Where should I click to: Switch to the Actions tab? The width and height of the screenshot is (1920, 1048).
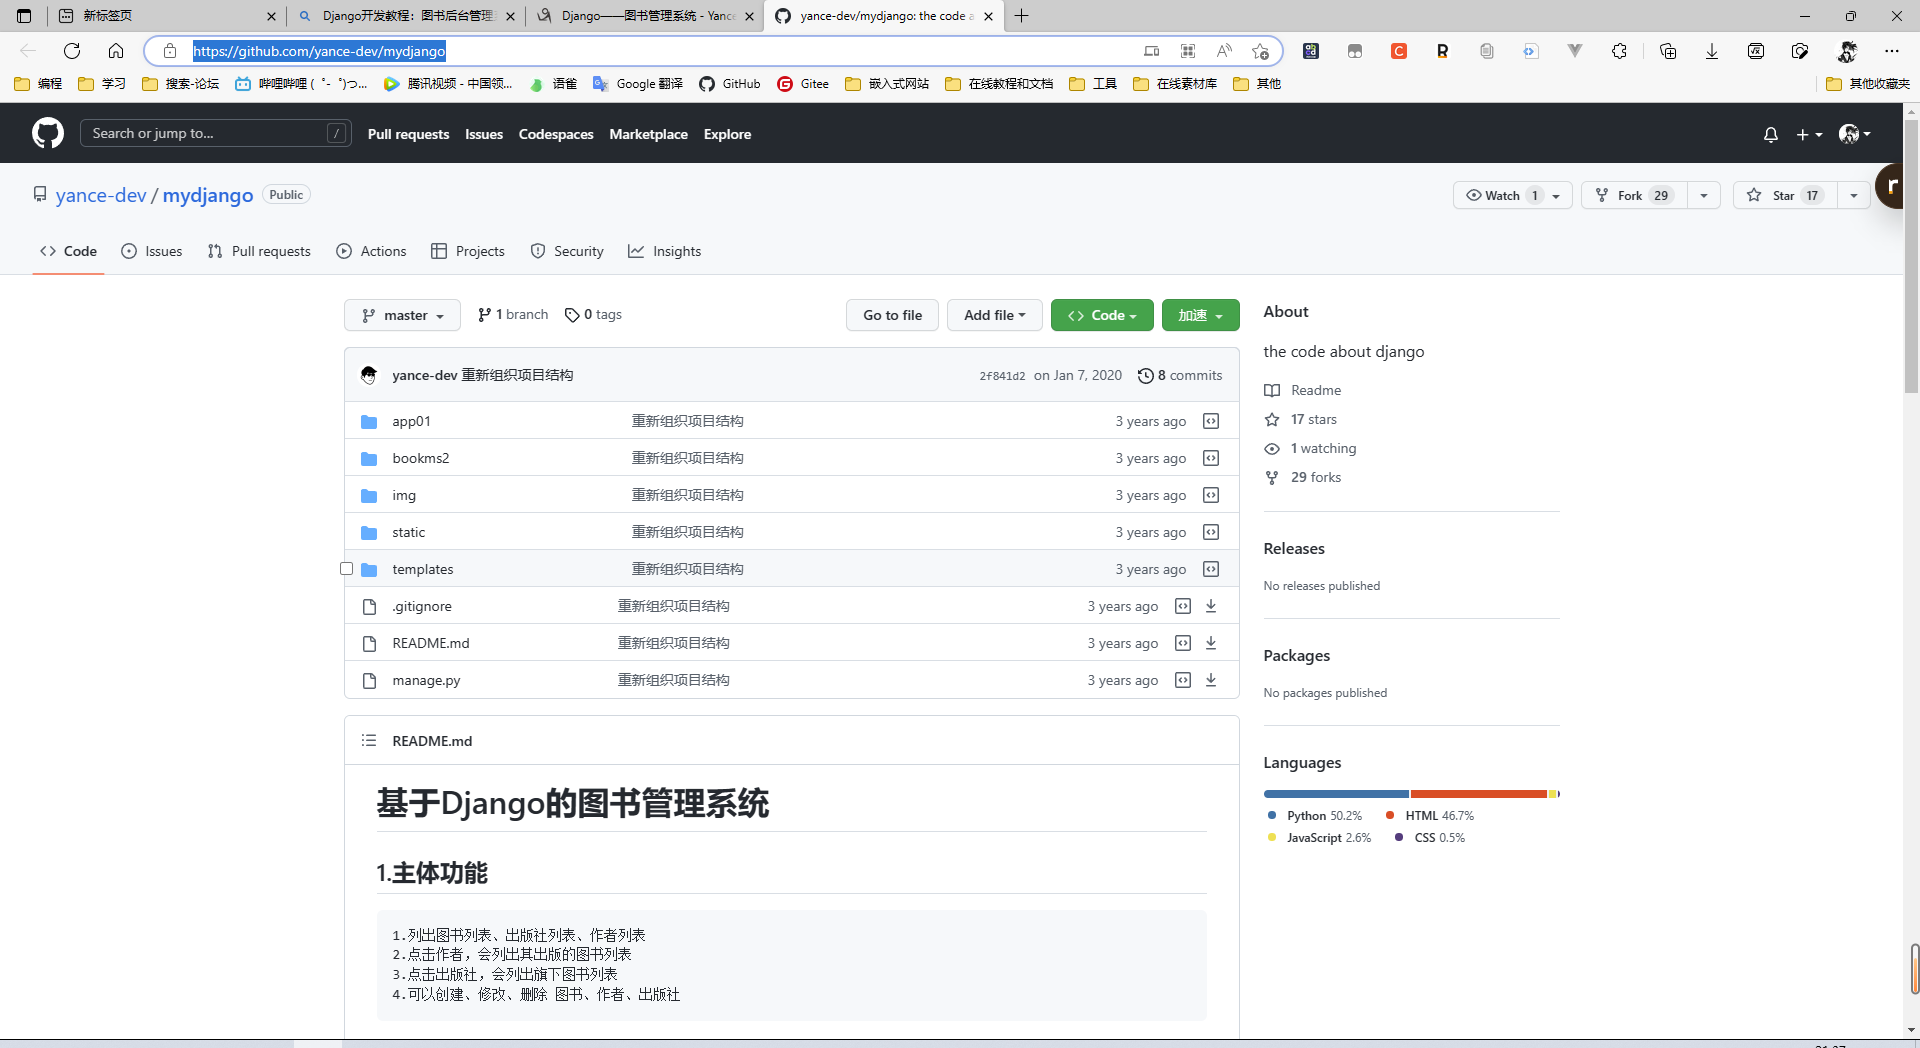(372, 251)
